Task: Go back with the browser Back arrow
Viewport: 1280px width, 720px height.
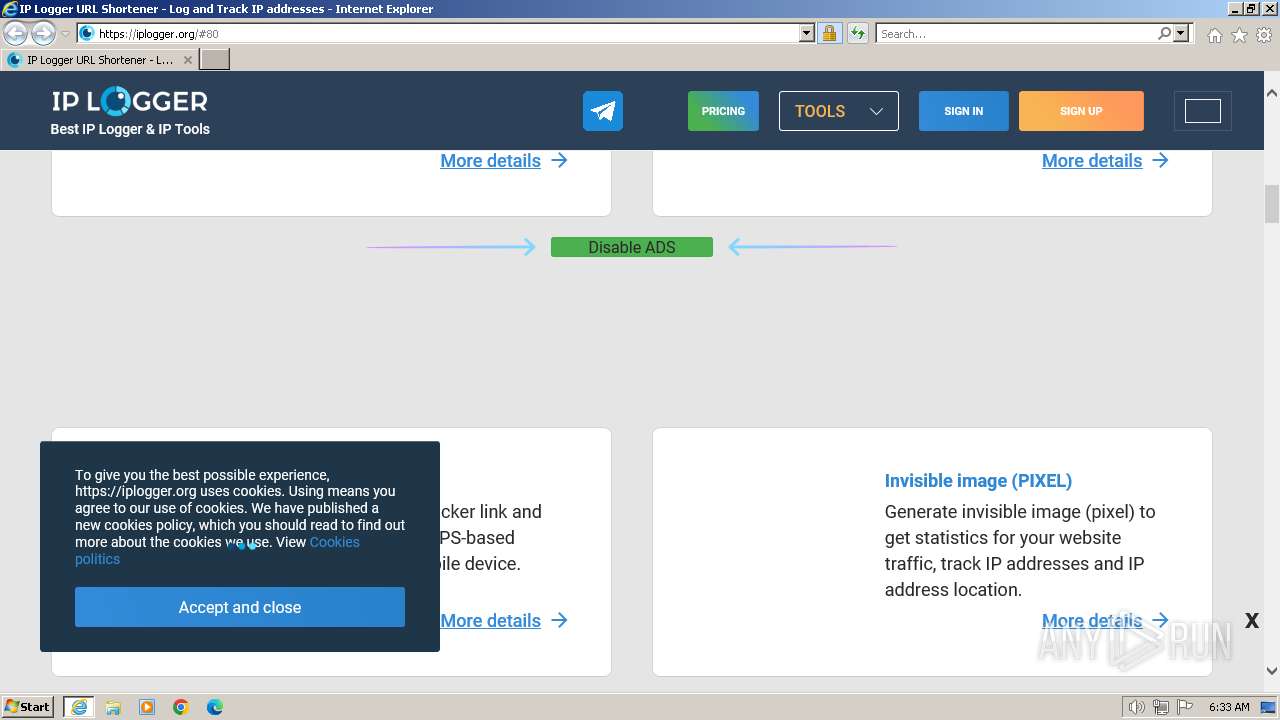Action: tap(16, 33)
